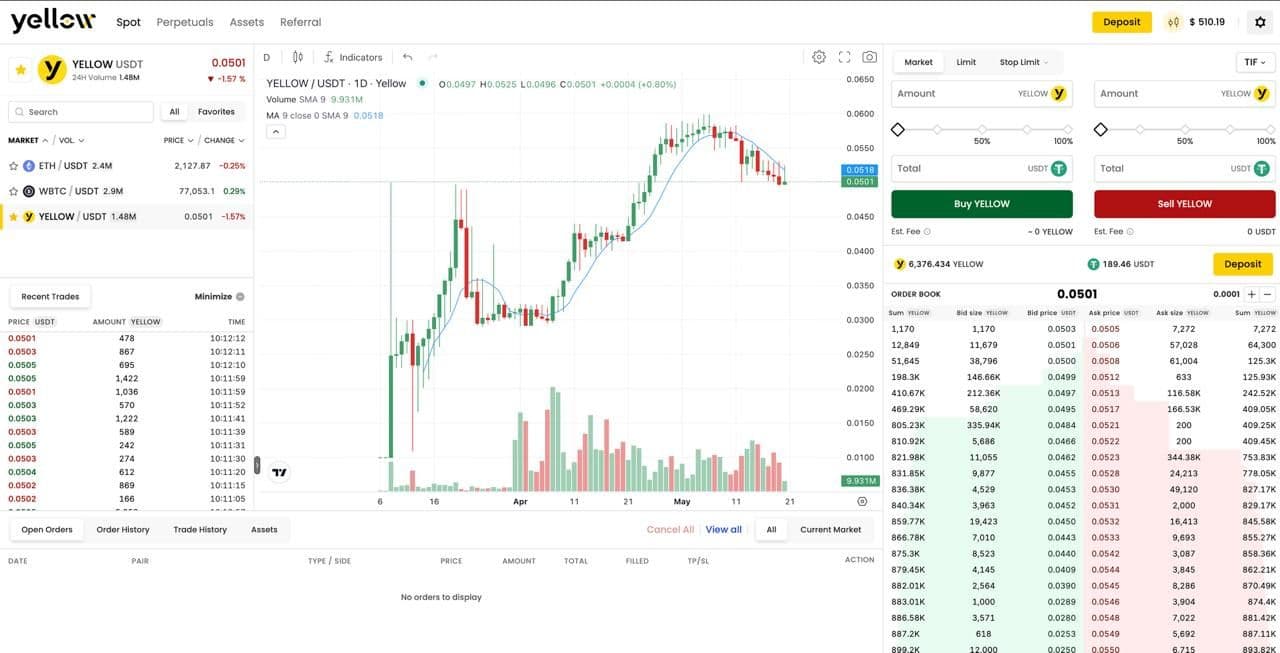Undo the last chart action

(x=408, y=57)
